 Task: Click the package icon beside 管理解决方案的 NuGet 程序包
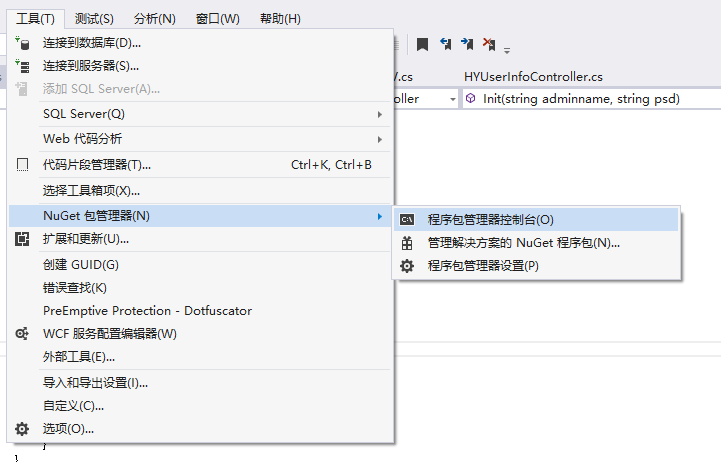tap(407, 243)
